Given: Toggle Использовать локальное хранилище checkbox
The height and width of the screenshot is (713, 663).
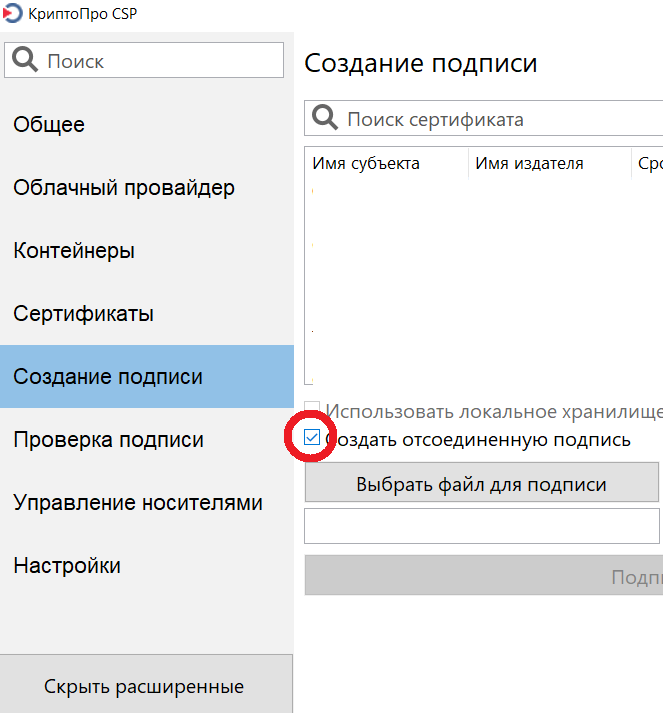Looking at the screenshot, I should coord(313,411).
